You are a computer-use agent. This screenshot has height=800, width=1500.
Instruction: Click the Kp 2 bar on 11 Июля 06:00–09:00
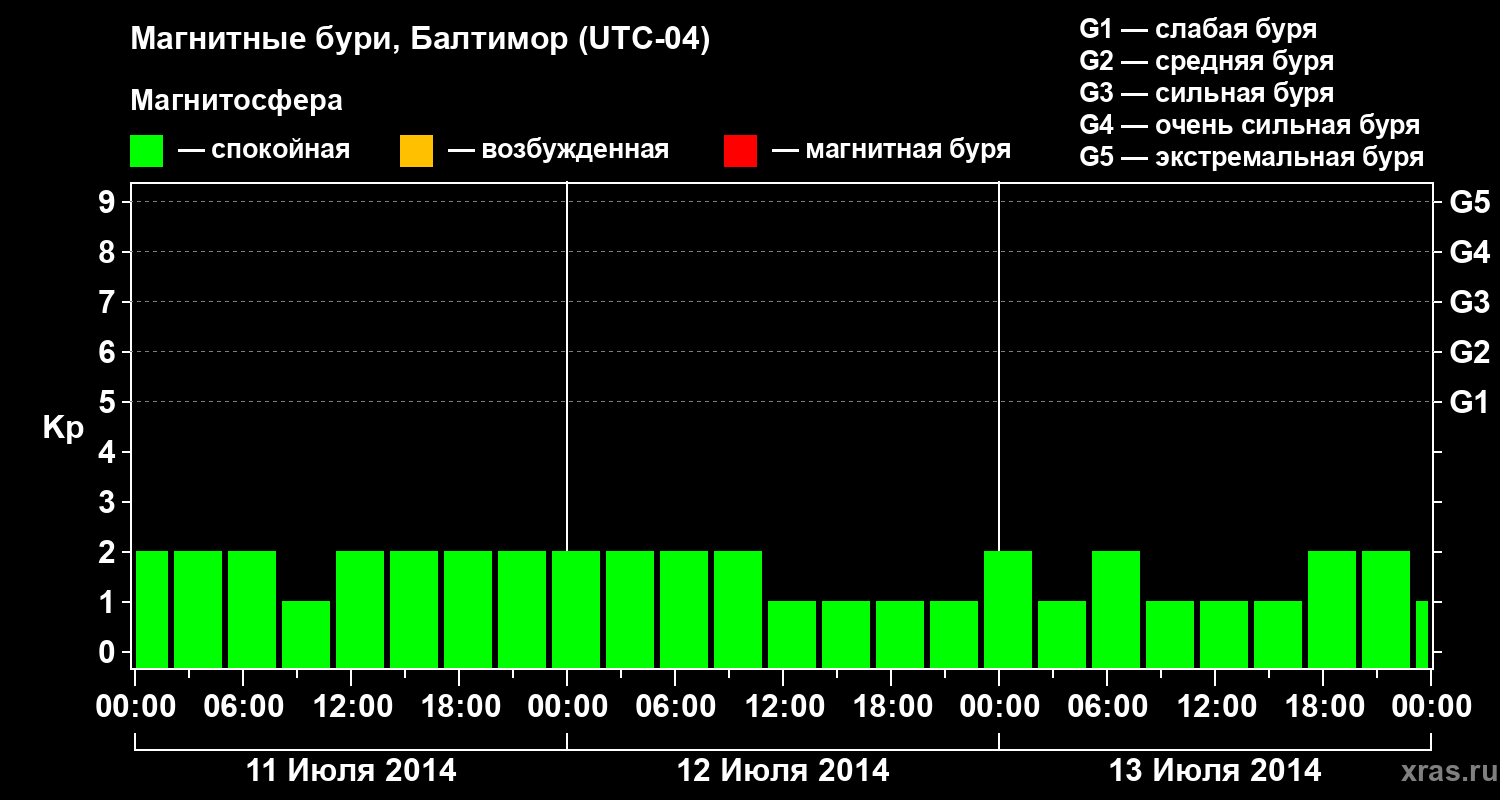pyautogui.click(x=252, y=609)
